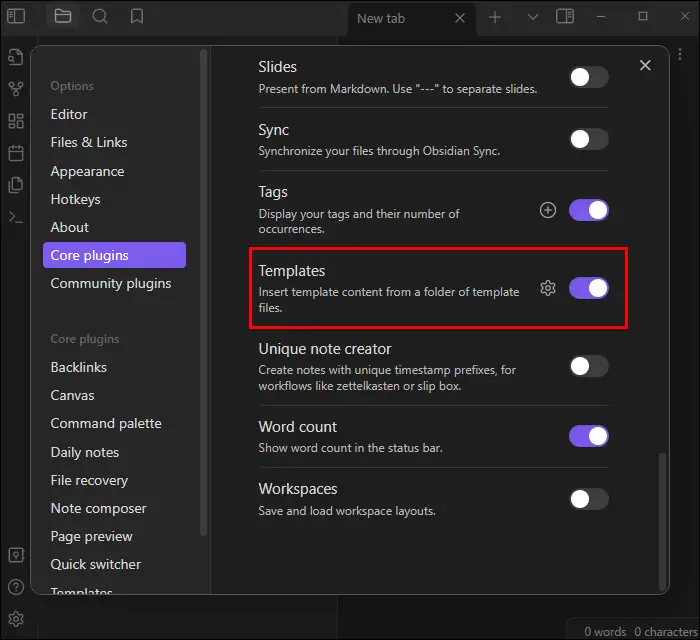Screen dimensions: 700x640
Task: Click the settings sidebar scrollbar
Action: [204, 292]
